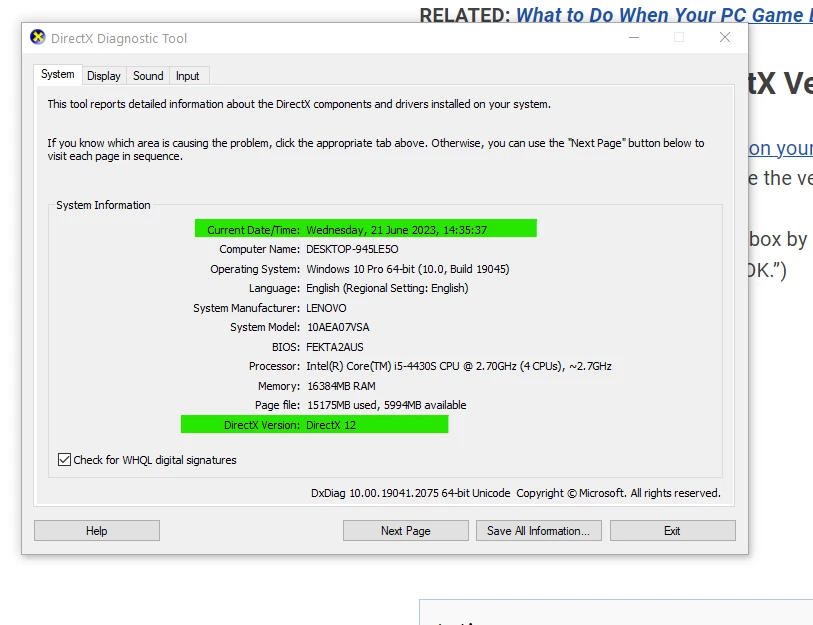The height and width of the screenshot is (625, 813).
Task: Go to Next Page
Action: (x=405, y=531)
